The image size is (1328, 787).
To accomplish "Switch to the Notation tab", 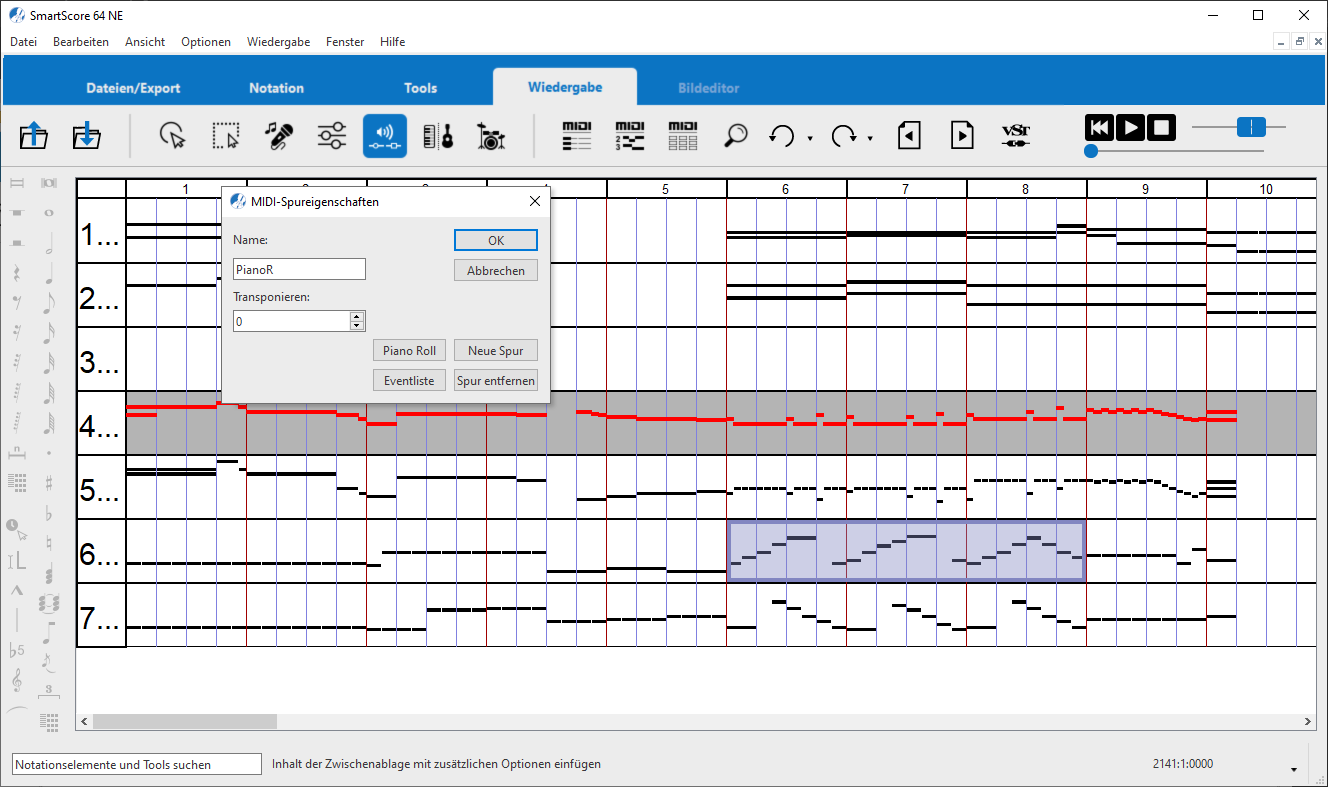I will pyautogui.click(x=276, y=88).
